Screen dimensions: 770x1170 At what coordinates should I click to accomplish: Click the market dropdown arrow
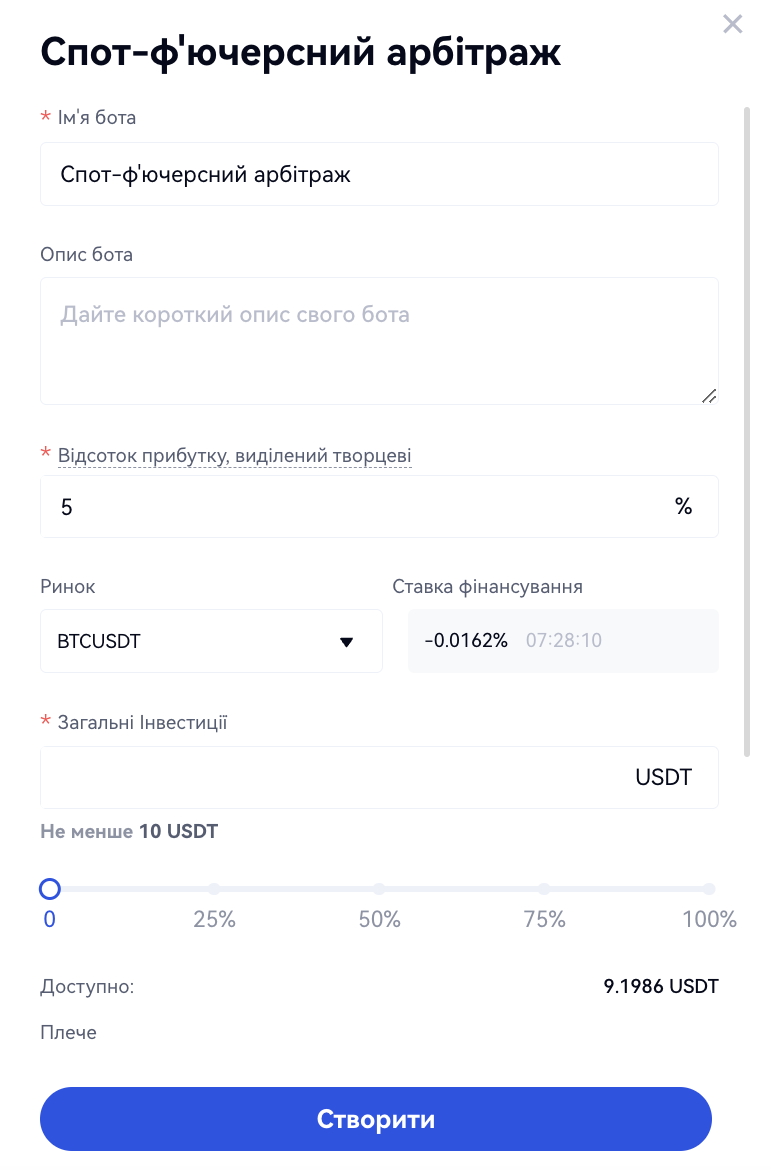[347, 642]
